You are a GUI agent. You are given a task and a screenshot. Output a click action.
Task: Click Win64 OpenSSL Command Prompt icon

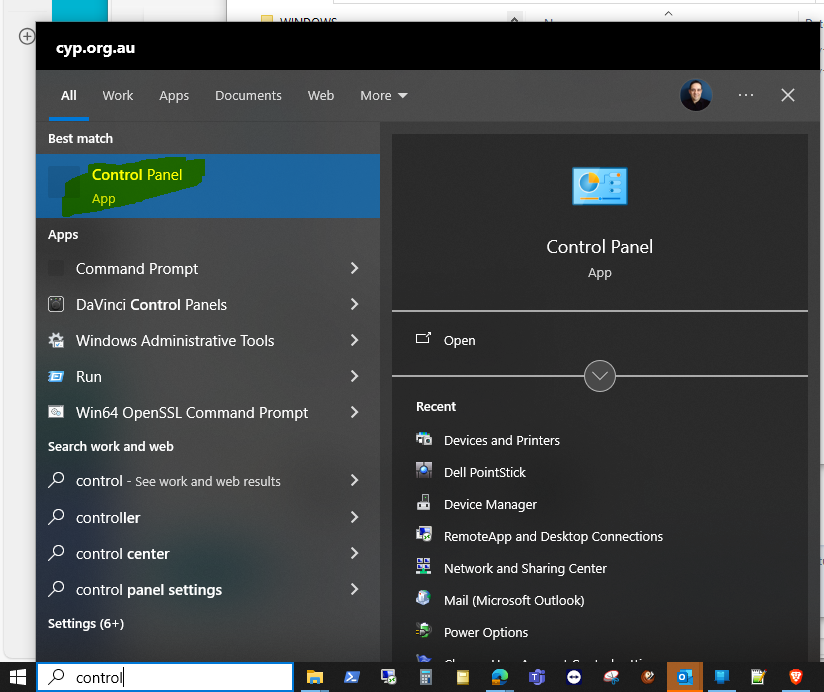click(56, 412)
